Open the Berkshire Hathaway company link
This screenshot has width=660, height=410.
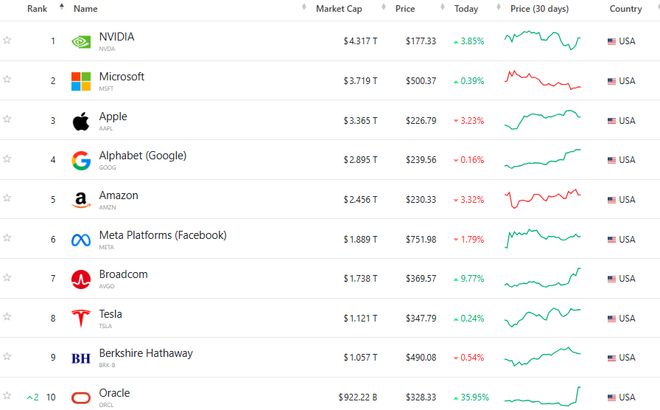146,353
